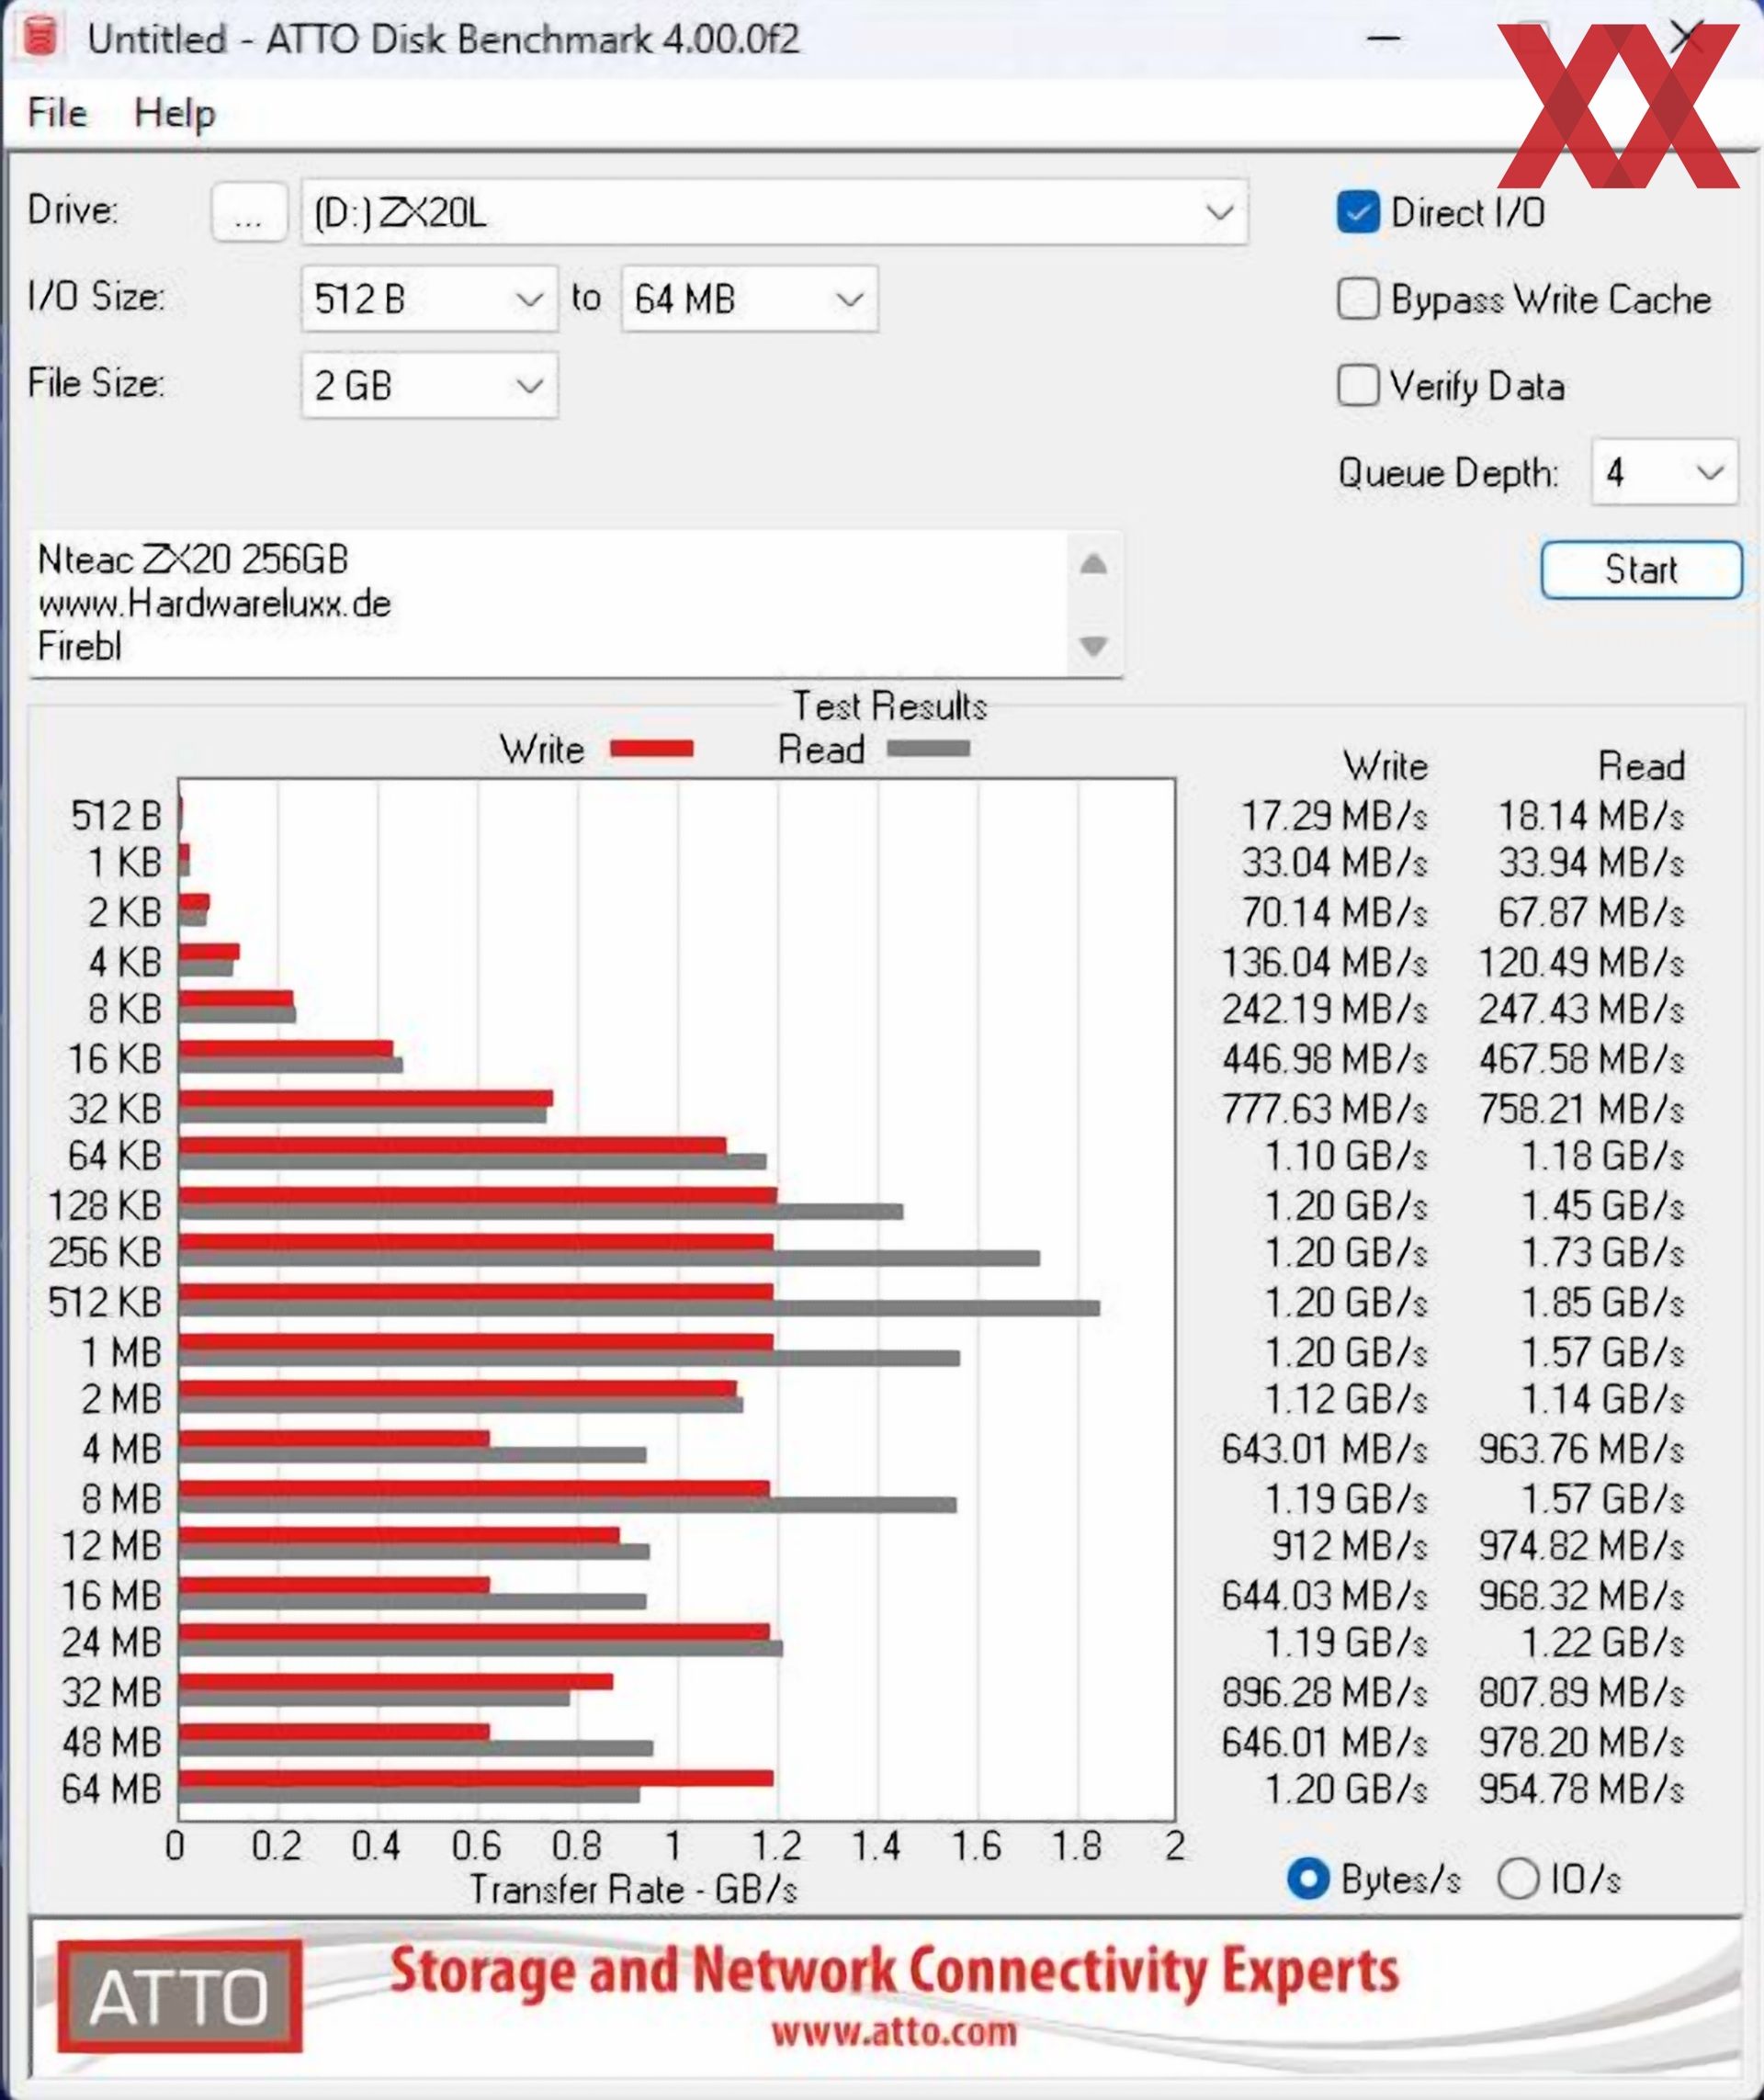
Task: Click the 896.28 MB/s write value
Action: point(1324,1692)
